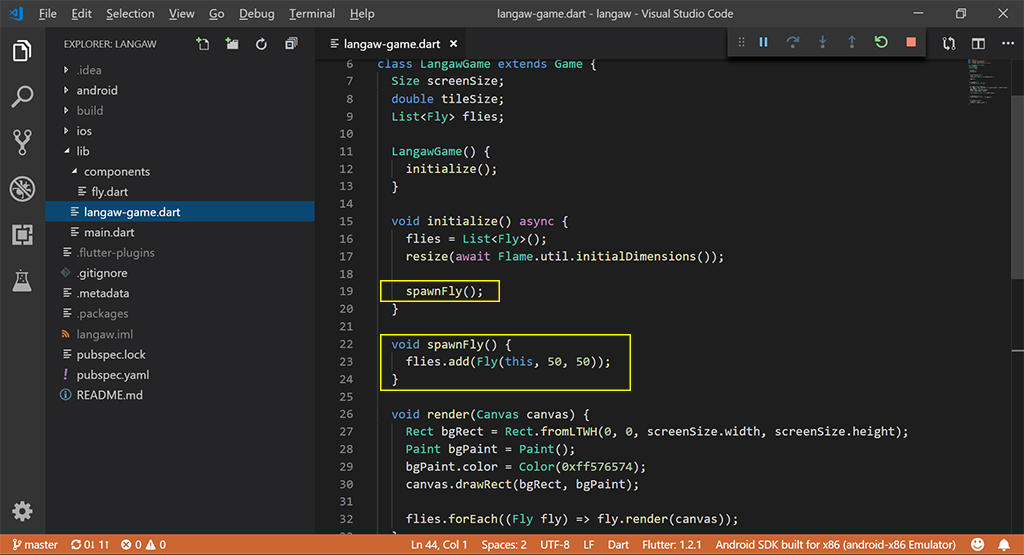Click the New File icon in Explorer
Viewport: 1024px width, 555px height.
[203, 44]
